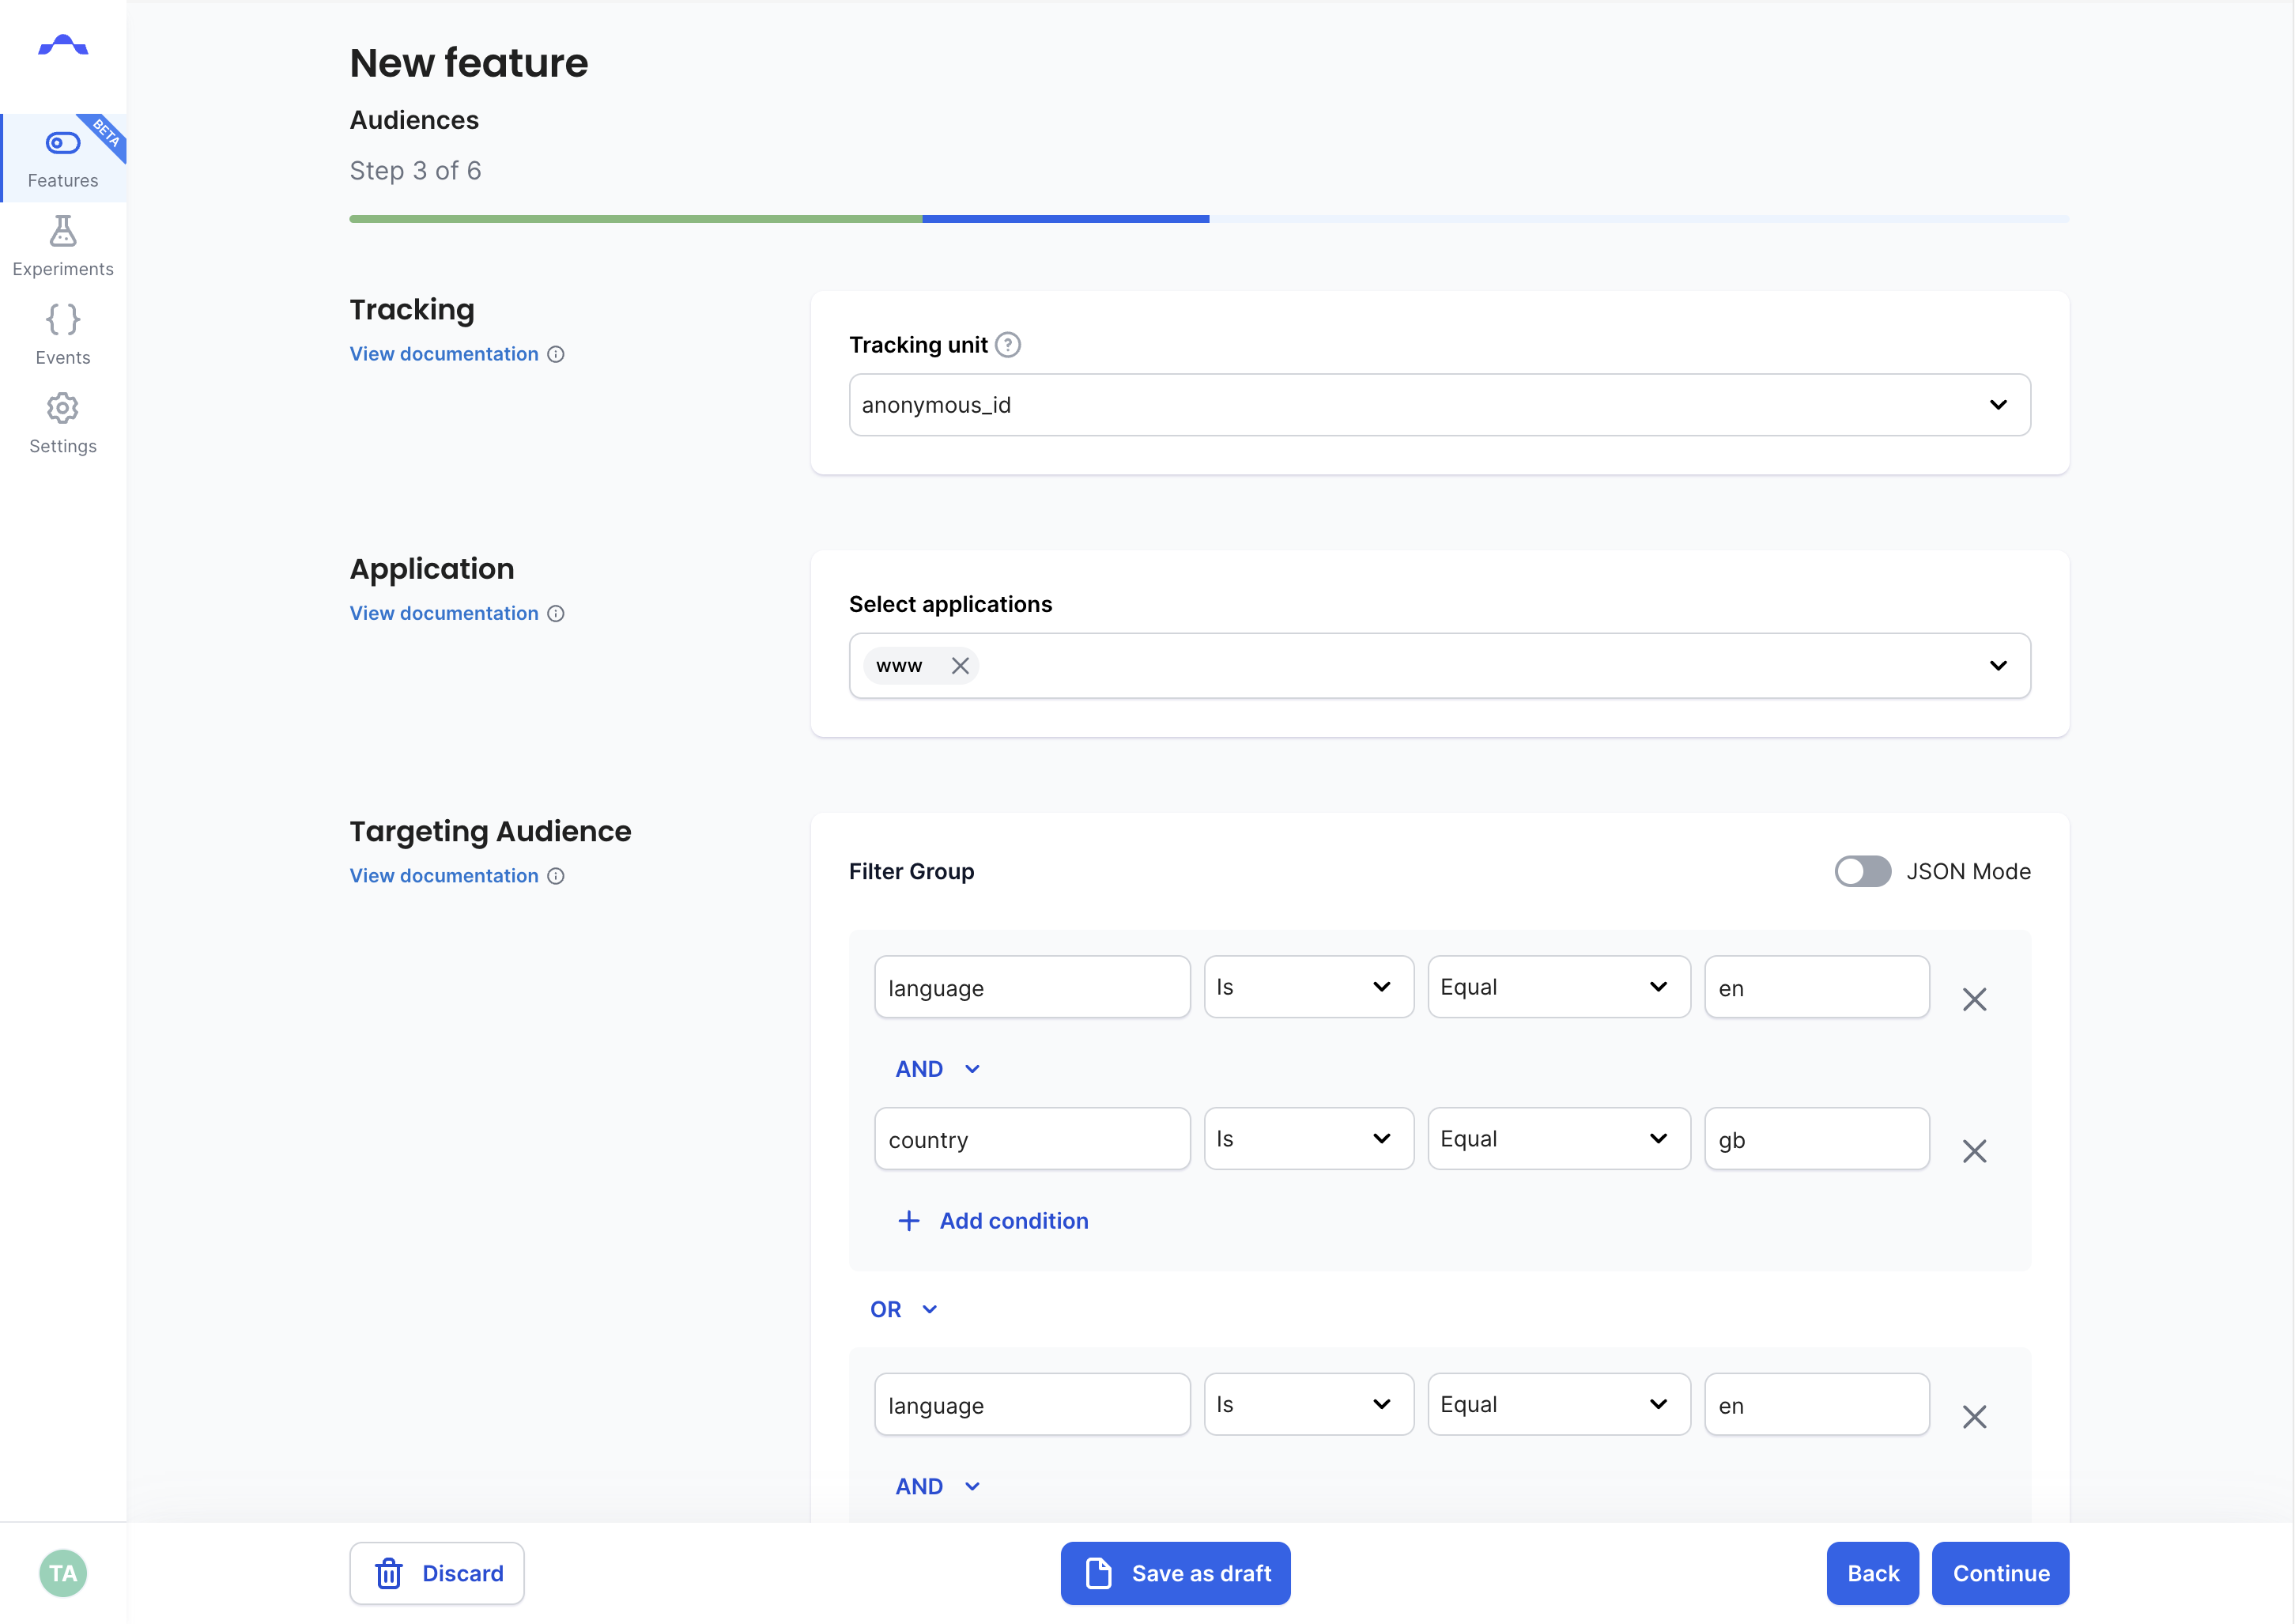Open the Equal dropdown in country row
The height and width of the screenshot is (1624, 2295).
pyautogui.click(x=1558, y=1139)
